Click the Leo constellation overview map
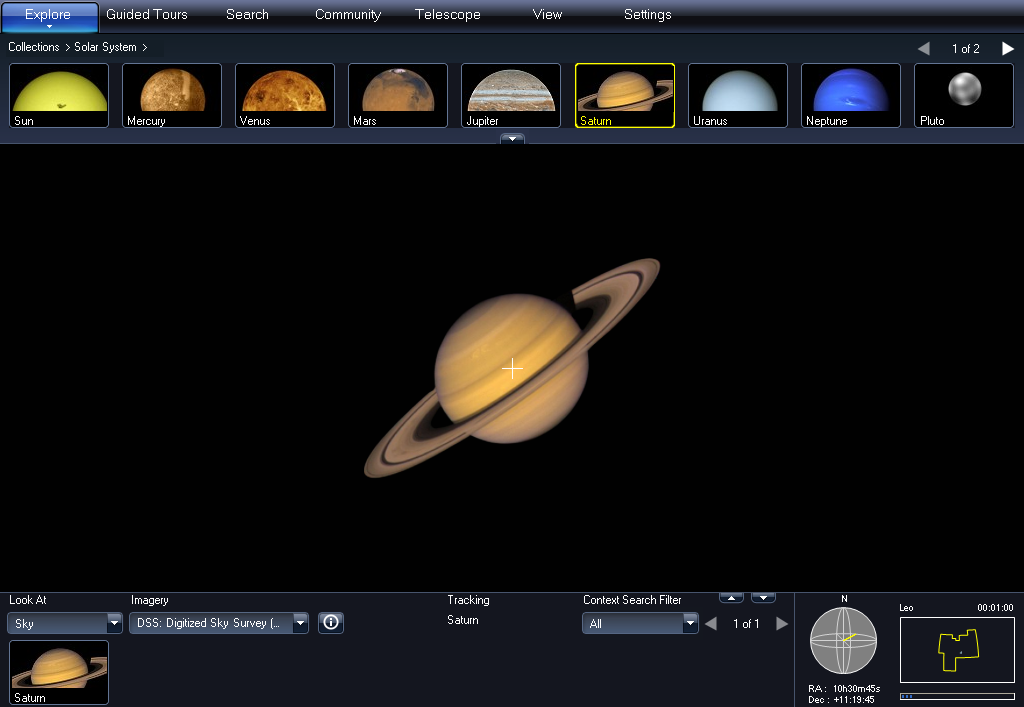Viewport: 1024px width, 707px height. pyautogui.click(x=956, y=650)
